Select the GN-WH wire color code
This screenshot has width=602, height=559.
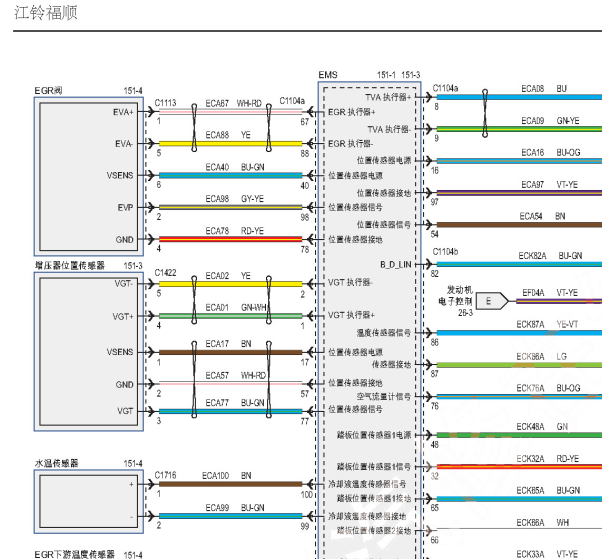(253, 308)
